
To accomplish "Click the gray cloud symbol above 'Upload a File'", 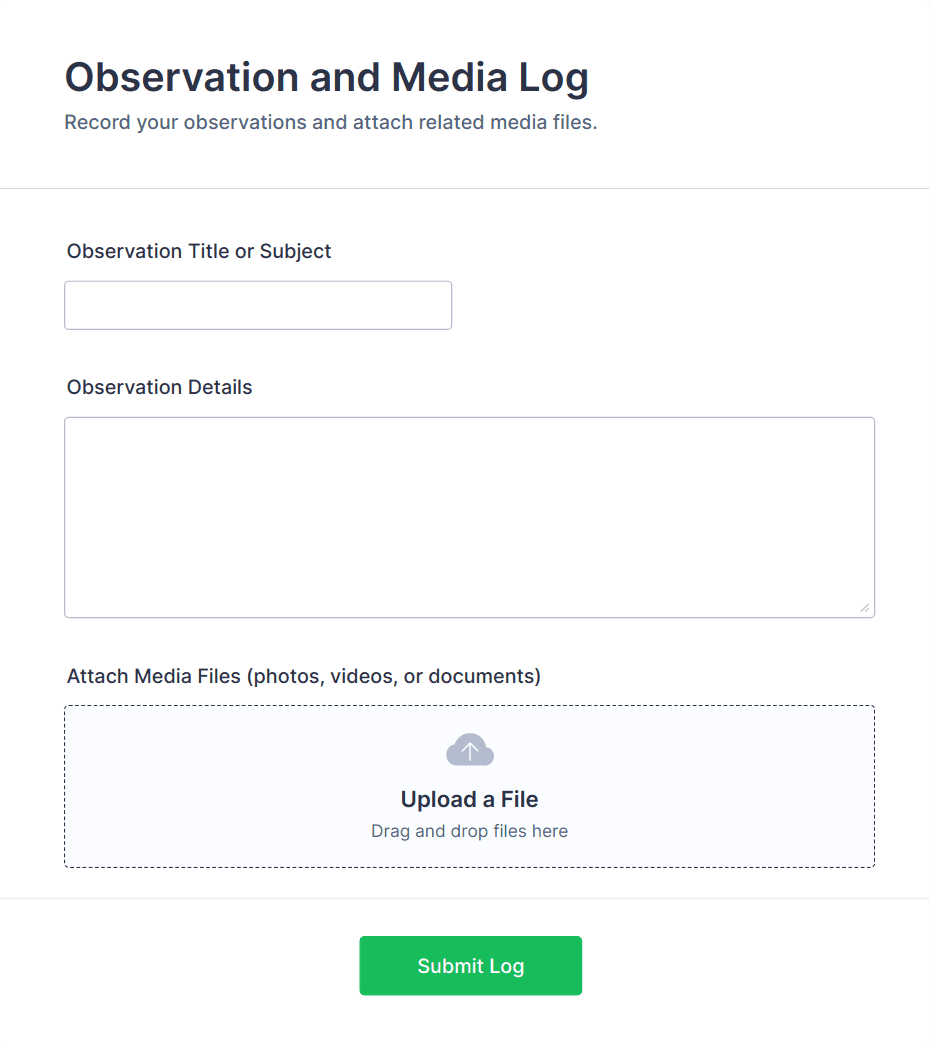I will [469, 749].
